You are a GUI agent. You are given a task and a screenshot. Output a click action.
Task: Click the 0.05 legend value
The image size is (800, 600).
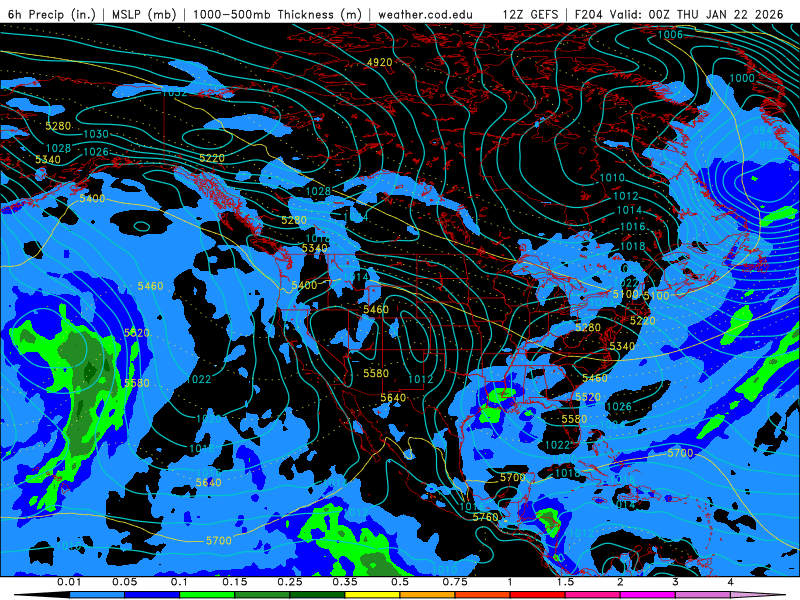[x=124, y=582]
